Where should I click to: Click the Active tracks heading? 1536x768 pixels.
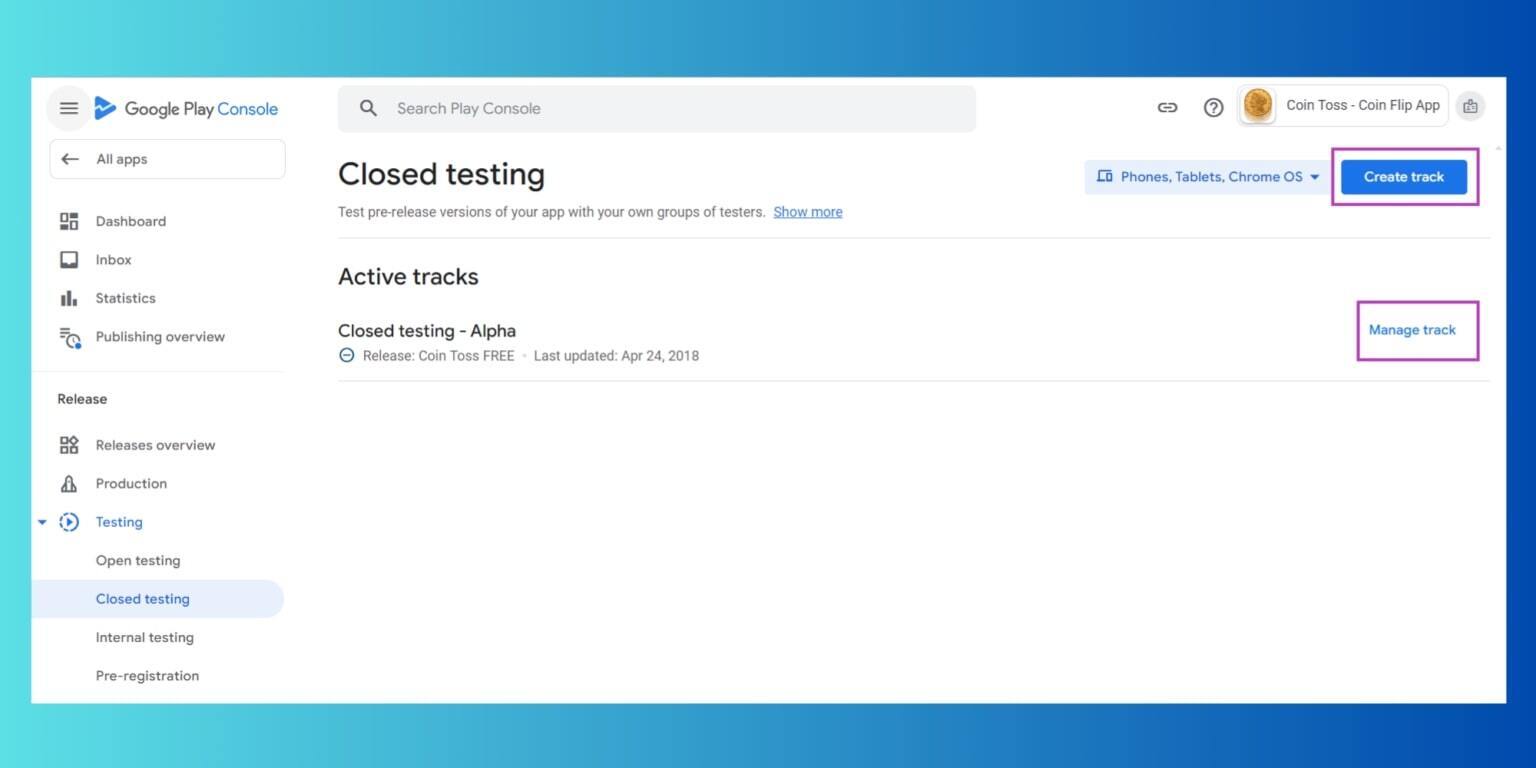(408, 277)
